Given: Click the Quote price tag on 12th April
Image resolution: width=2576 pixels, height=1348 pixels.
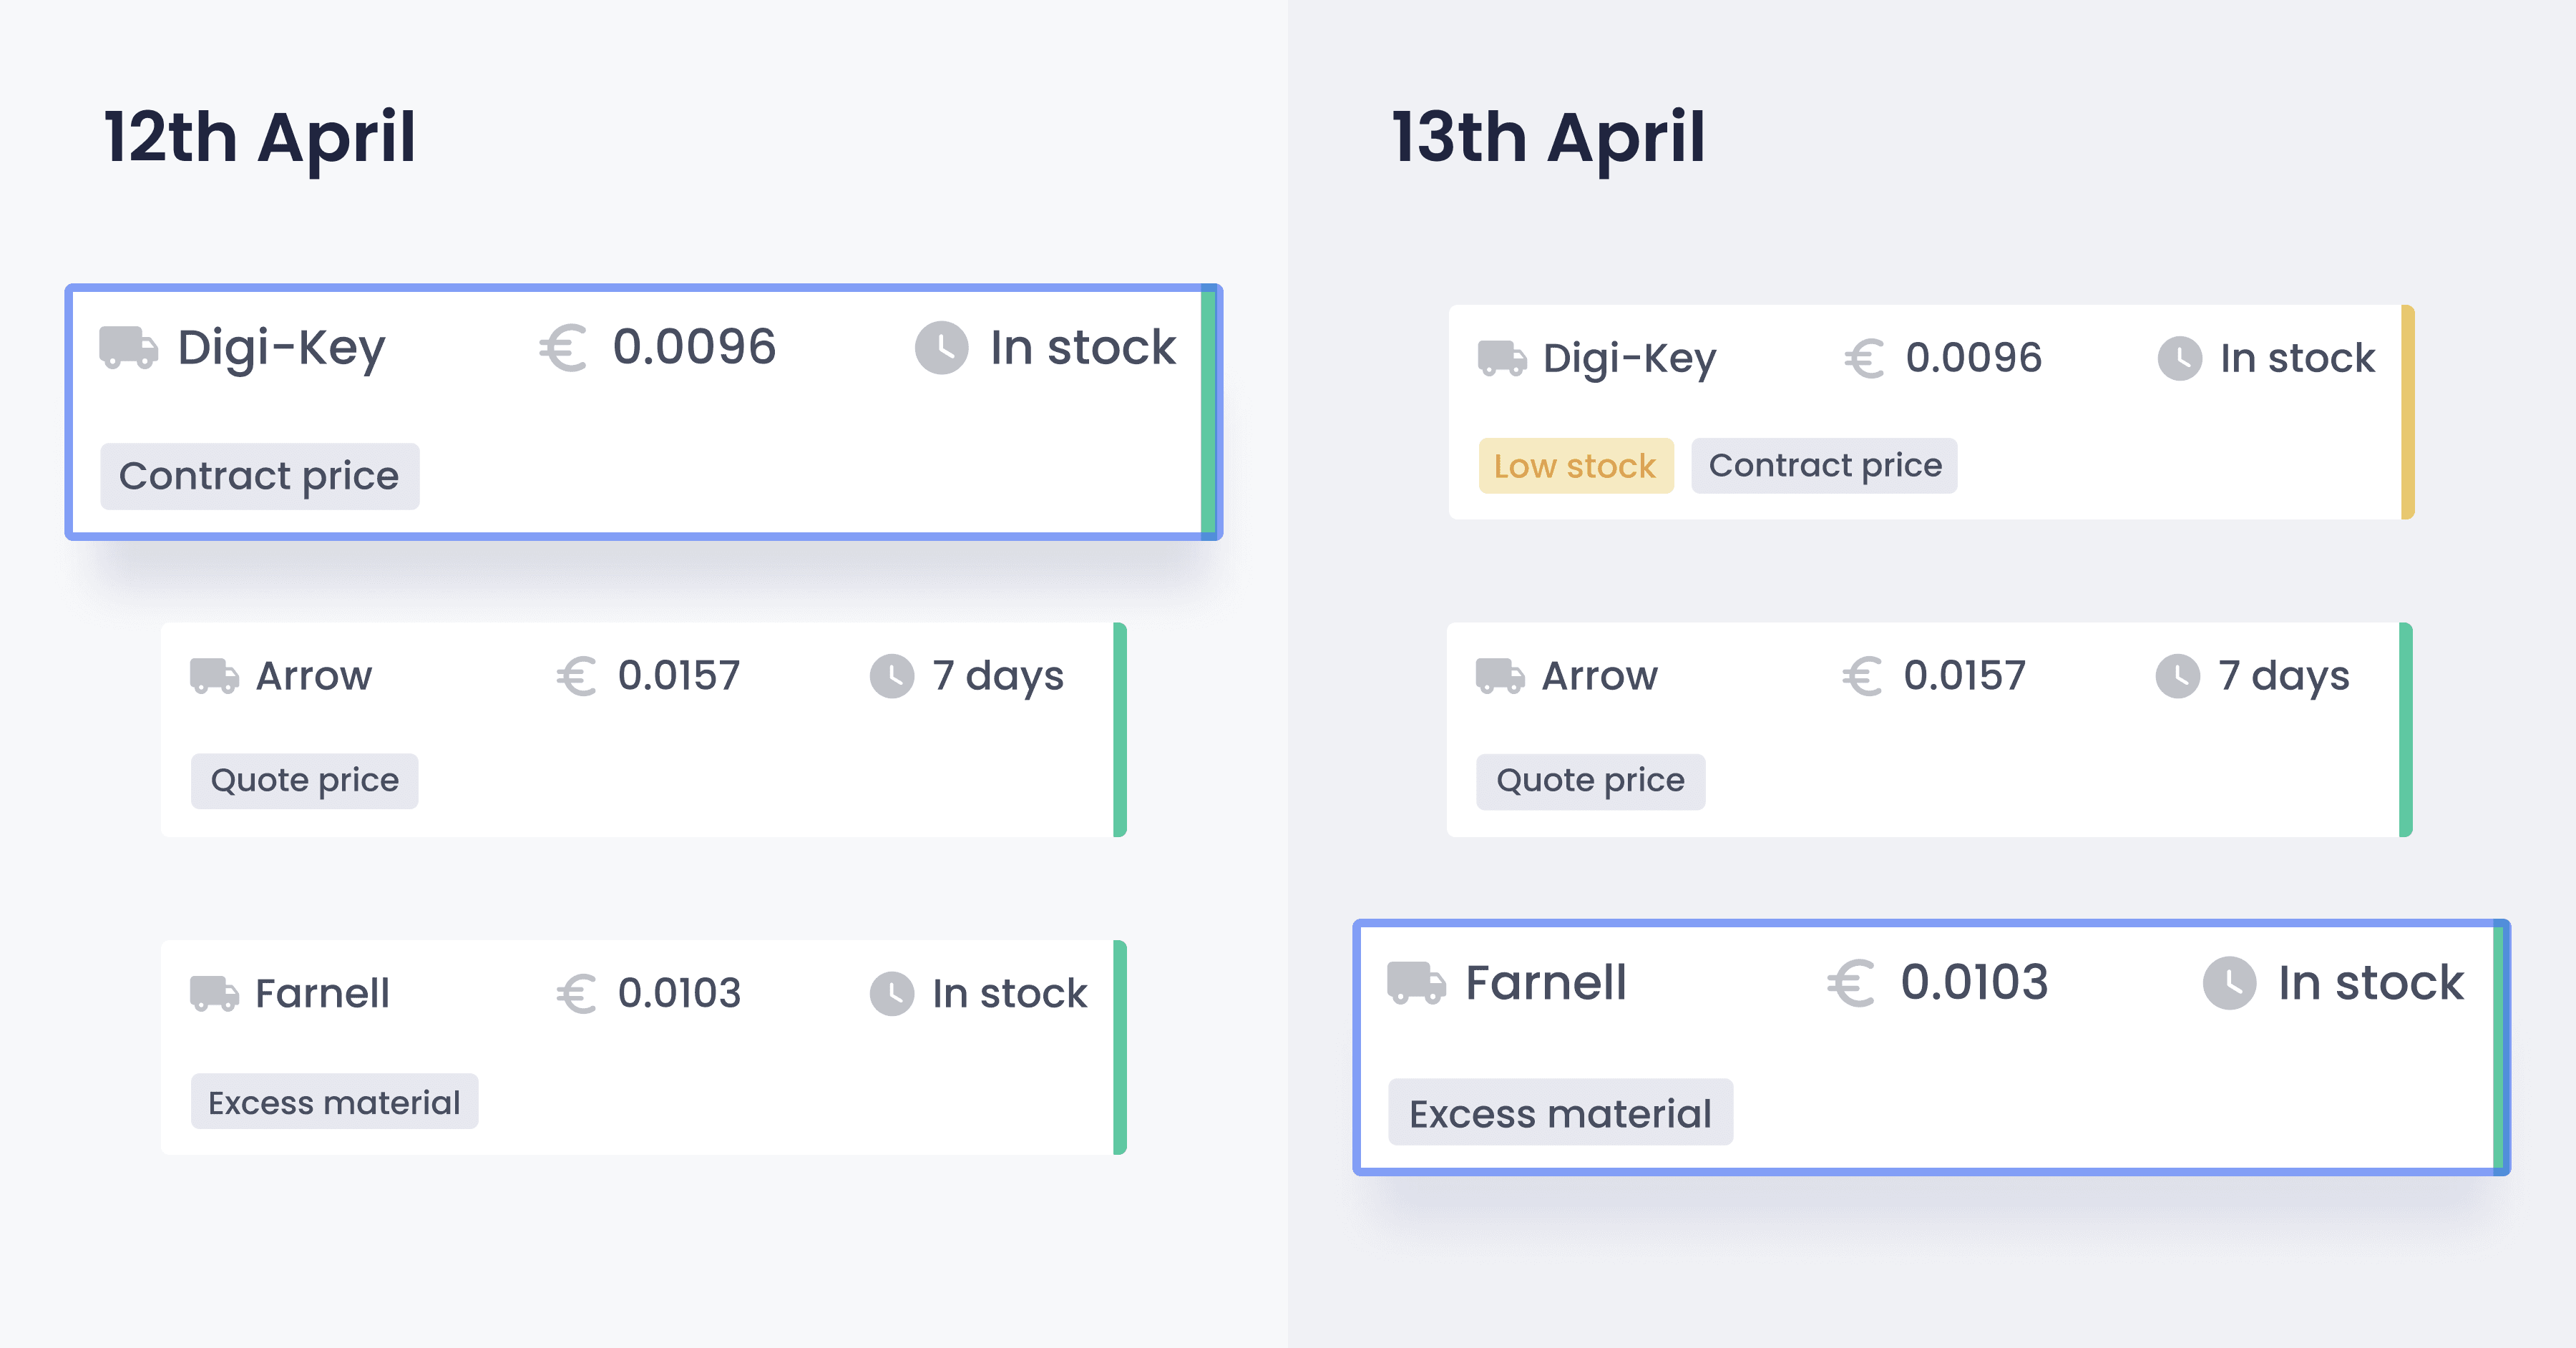Looking at the screenshot, I should point(304,780).
